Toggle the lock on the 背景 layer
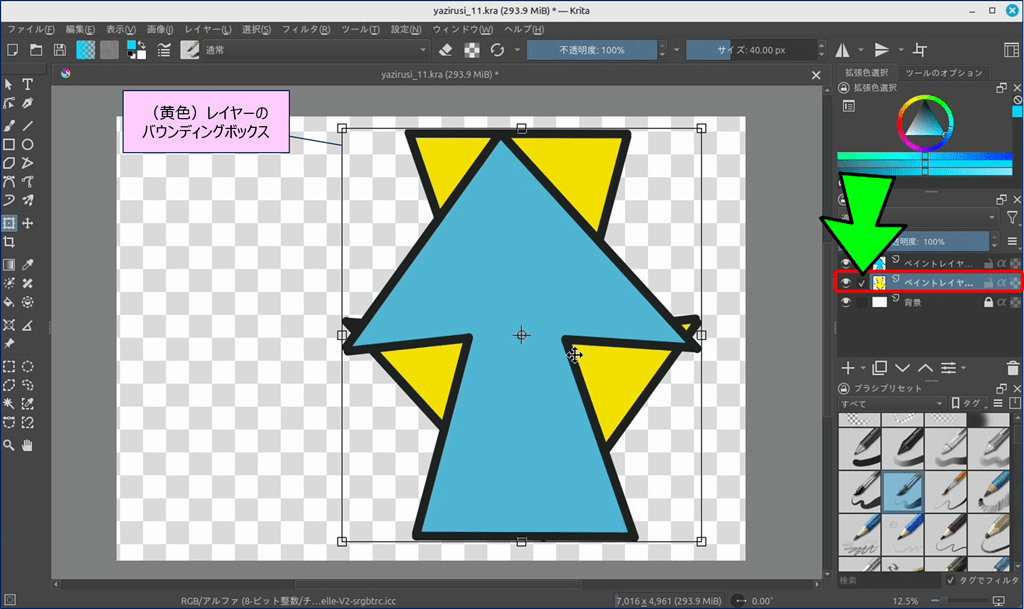This screenshot has width=1024, height=609. coord(988,302)
